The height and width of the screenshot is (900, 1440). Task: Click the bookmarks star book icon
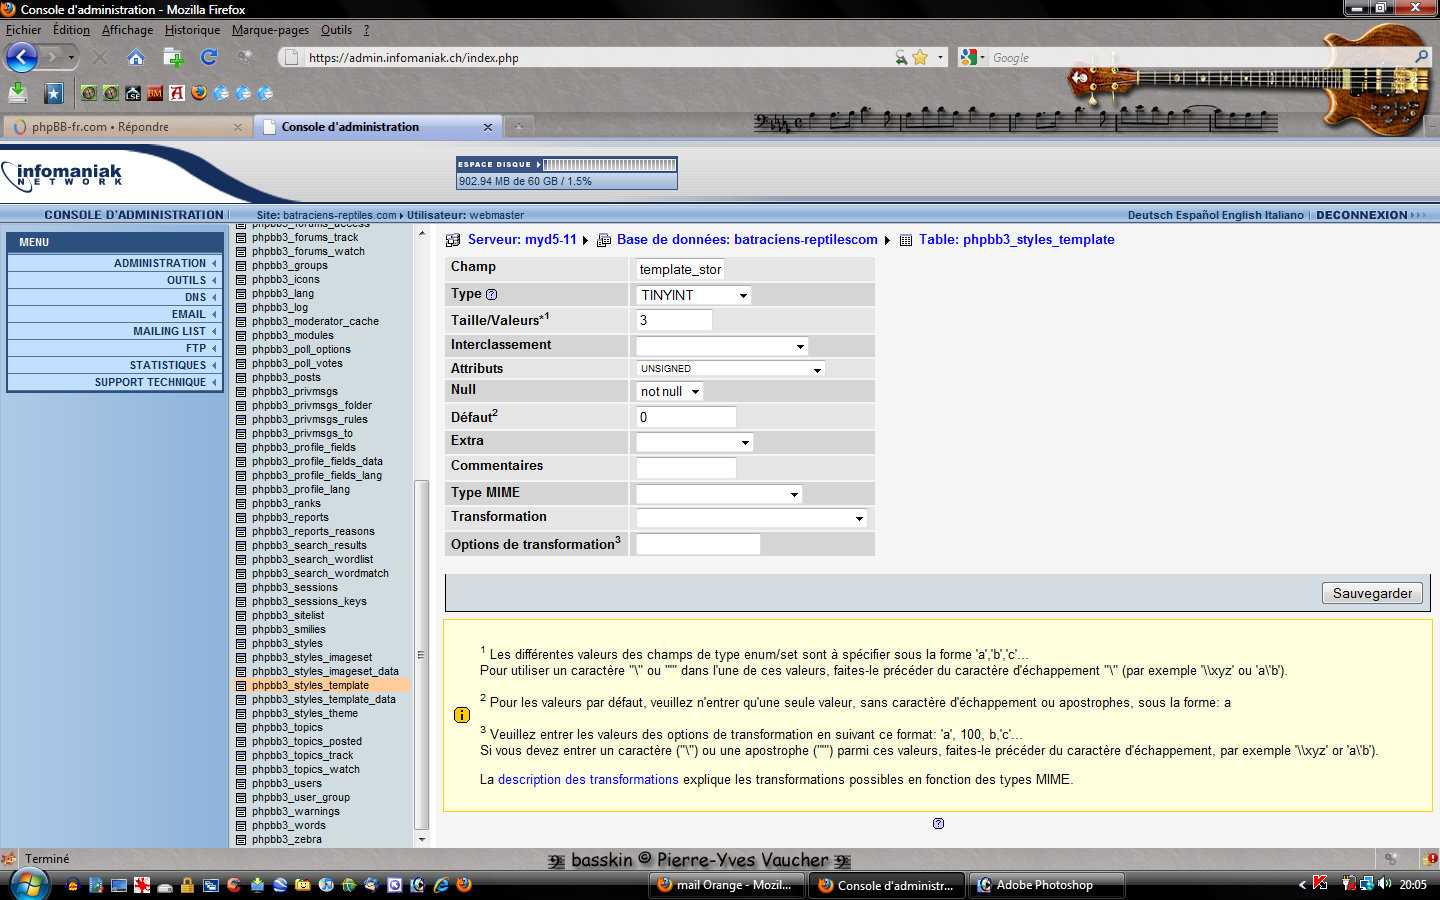[54, 93]
